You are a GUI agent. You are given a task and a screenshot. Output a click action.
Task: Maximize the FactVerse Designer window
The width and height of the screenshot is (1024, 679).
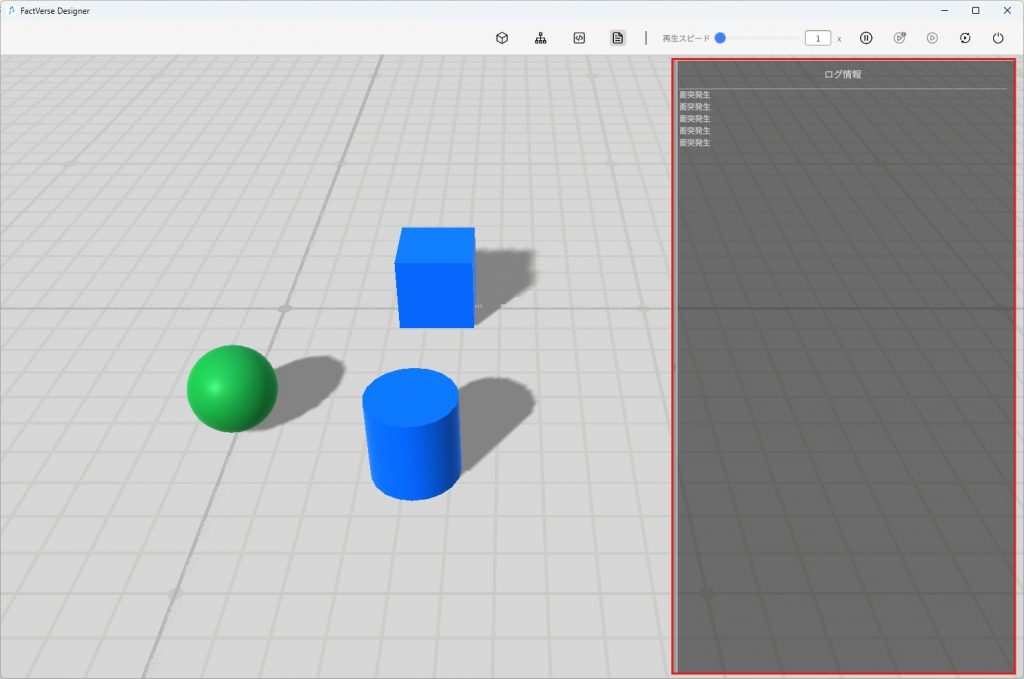975,11
